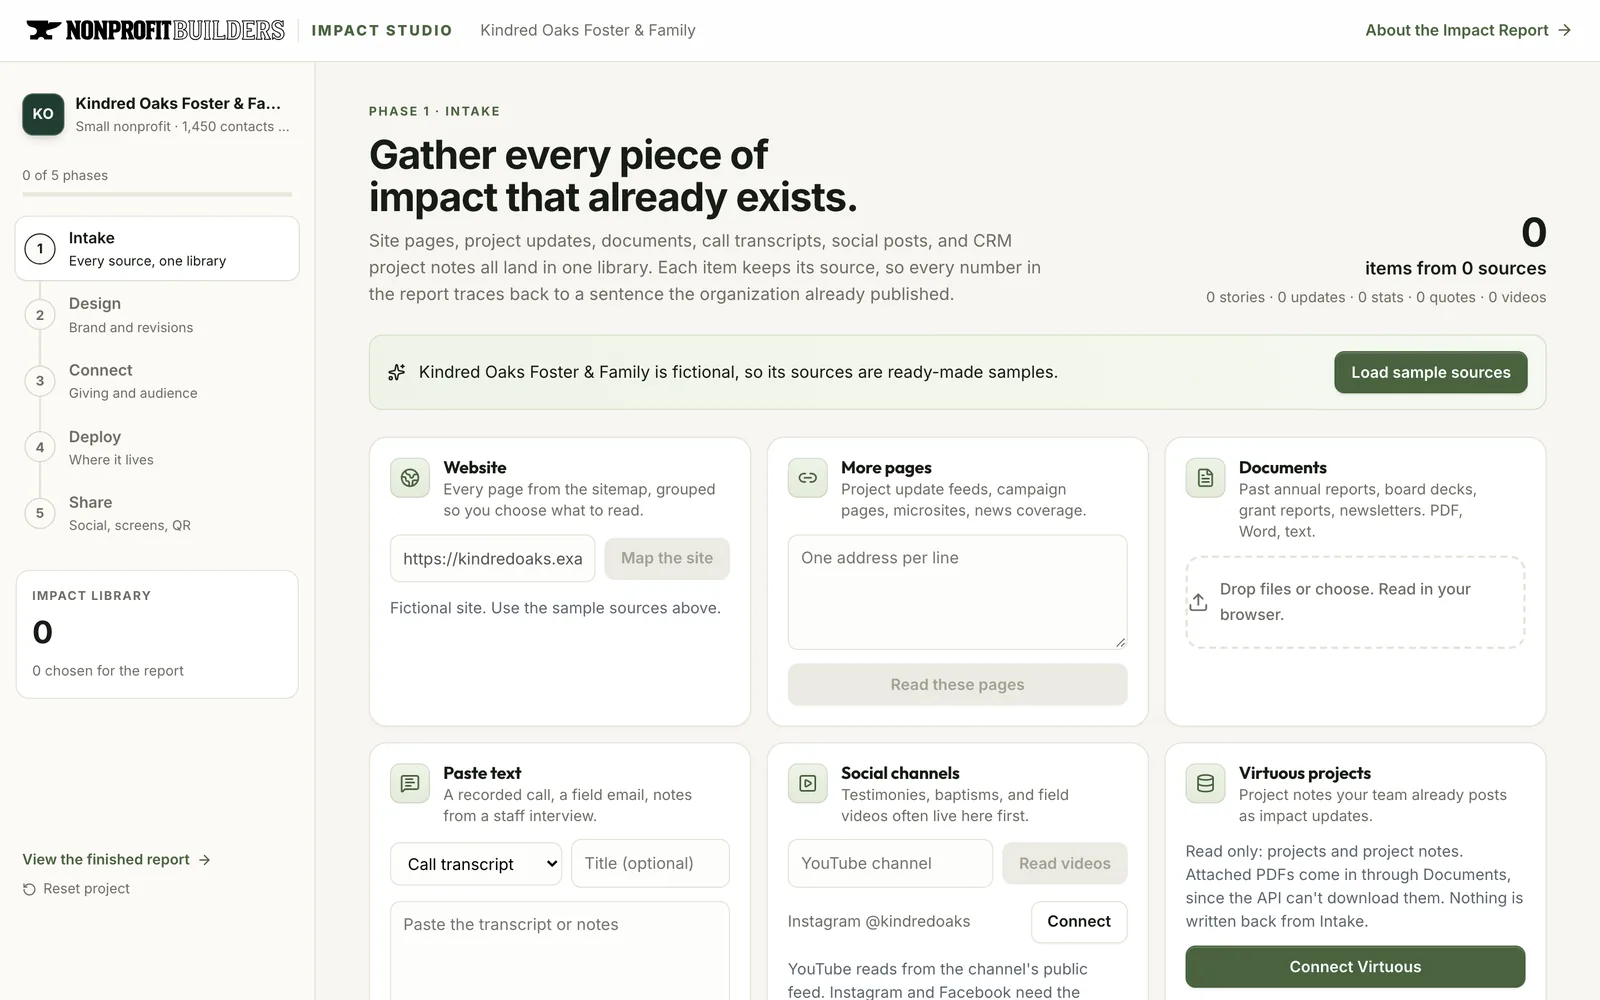This screenshot has width=1600, height=1000.
Task: Click the website URL input field
Action: point(493,558)
